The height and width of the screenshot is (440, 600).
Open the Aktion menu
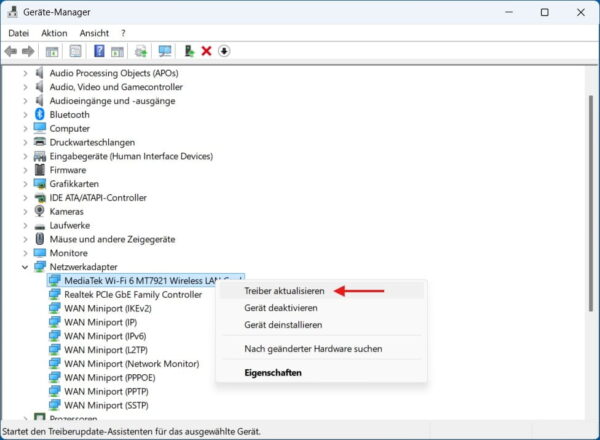(54, 33)
